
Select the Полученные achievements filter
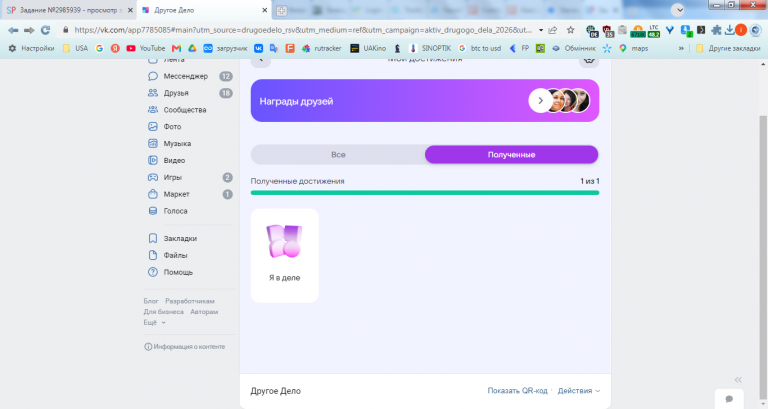[x=511, y=155]
